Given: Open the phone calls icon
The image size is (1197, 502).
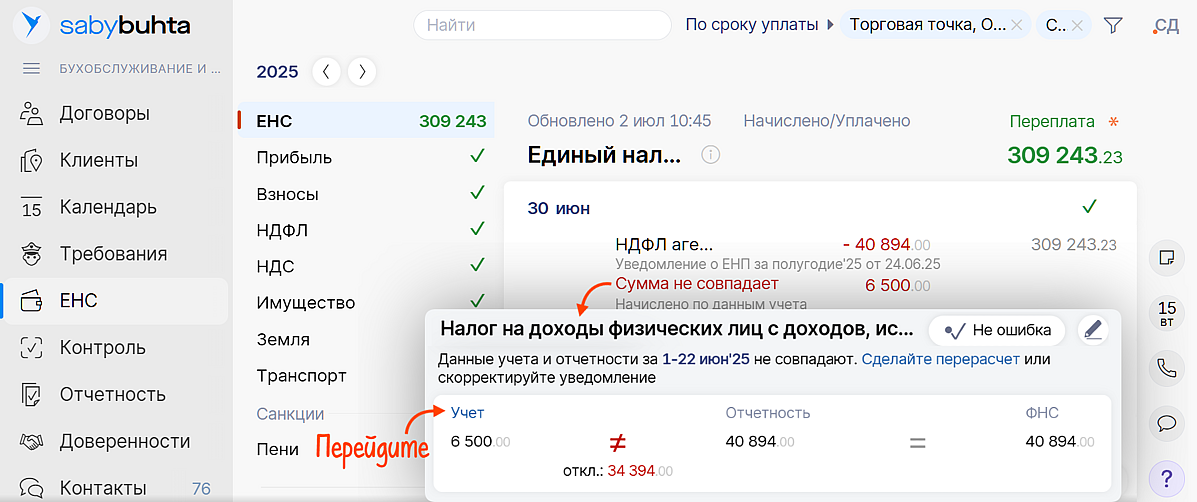Looking at the screenshot, I should pos(1165,368).
